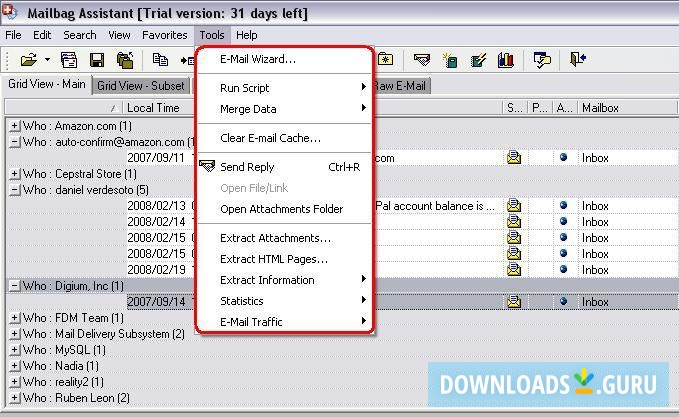The image size is (679, 417).
Task: Select Open Attachments Folder menu entry
Action: 285,209
